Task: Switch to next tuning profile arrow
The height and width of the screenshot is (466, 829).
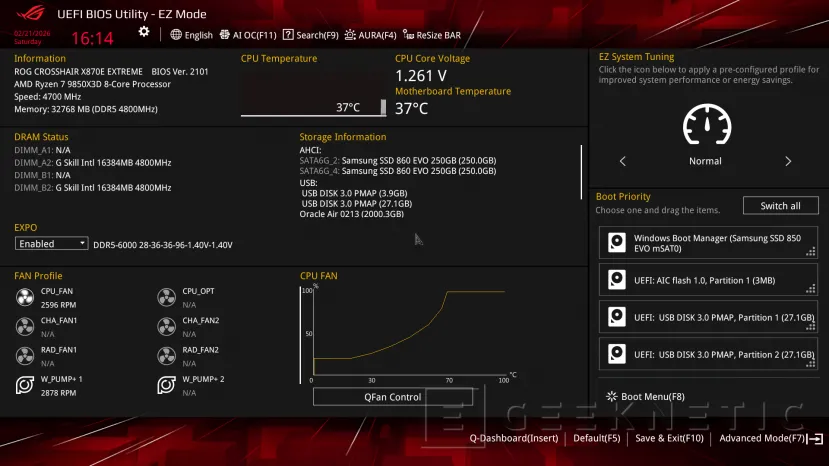Action: [788, 161]
